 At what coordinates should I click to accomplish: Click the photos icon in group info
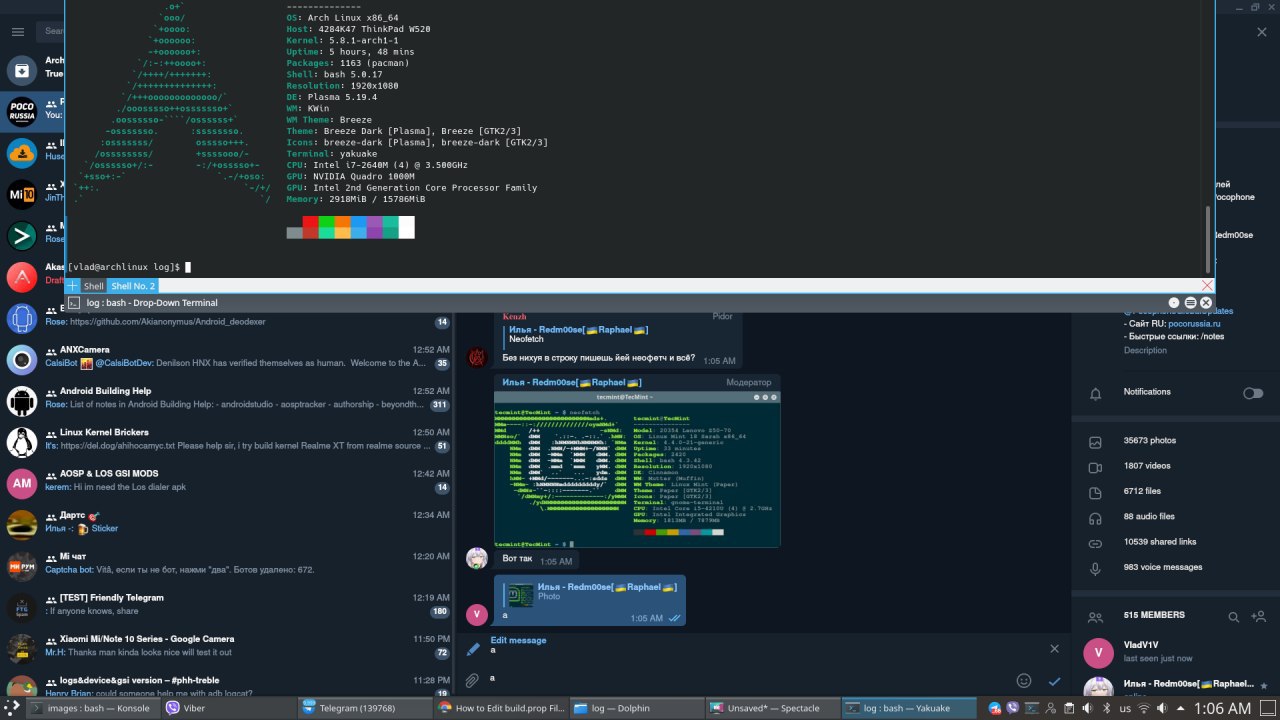pyautogui.click(x=1095, y=442)
